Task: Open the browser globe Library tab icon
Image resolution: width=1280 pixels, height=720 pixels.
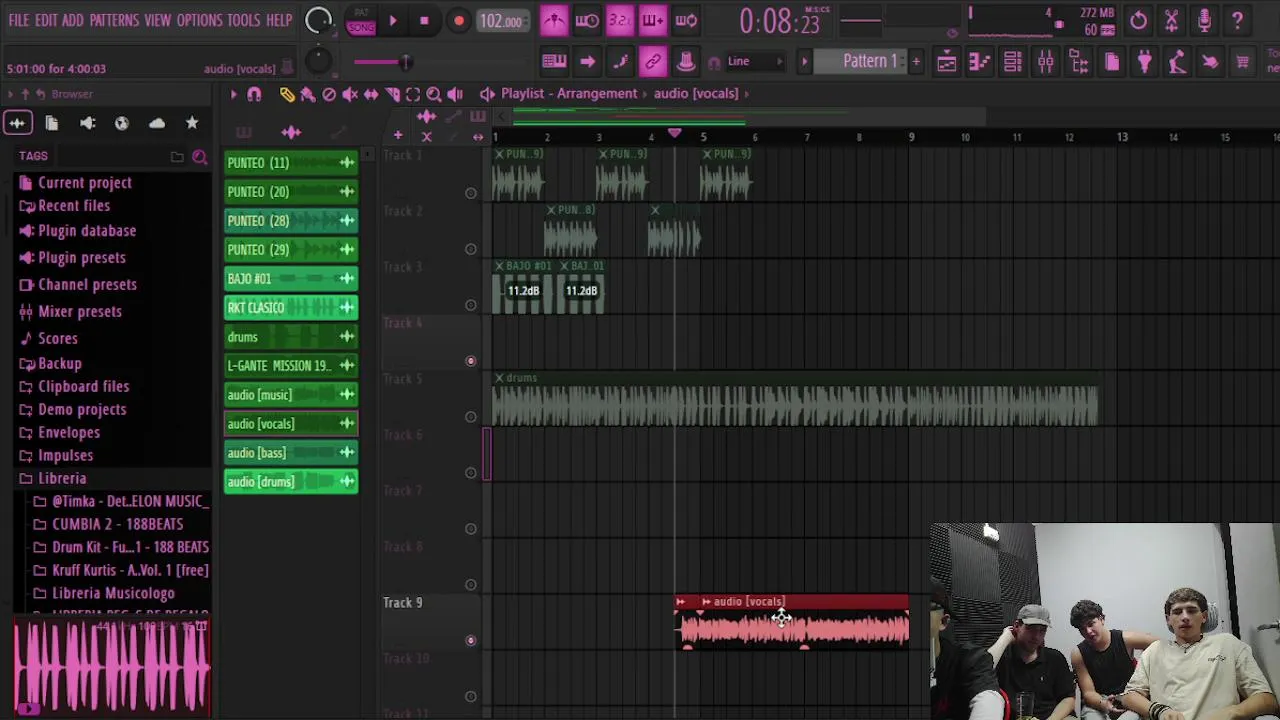Action: (x=122, y=123)
